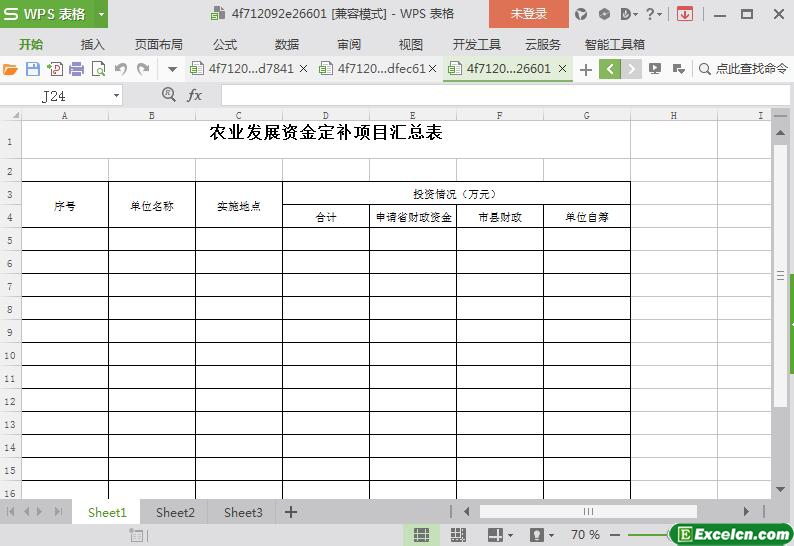Add a new sheet with plus button
The image size is (794, 546).
click(291, 512)
